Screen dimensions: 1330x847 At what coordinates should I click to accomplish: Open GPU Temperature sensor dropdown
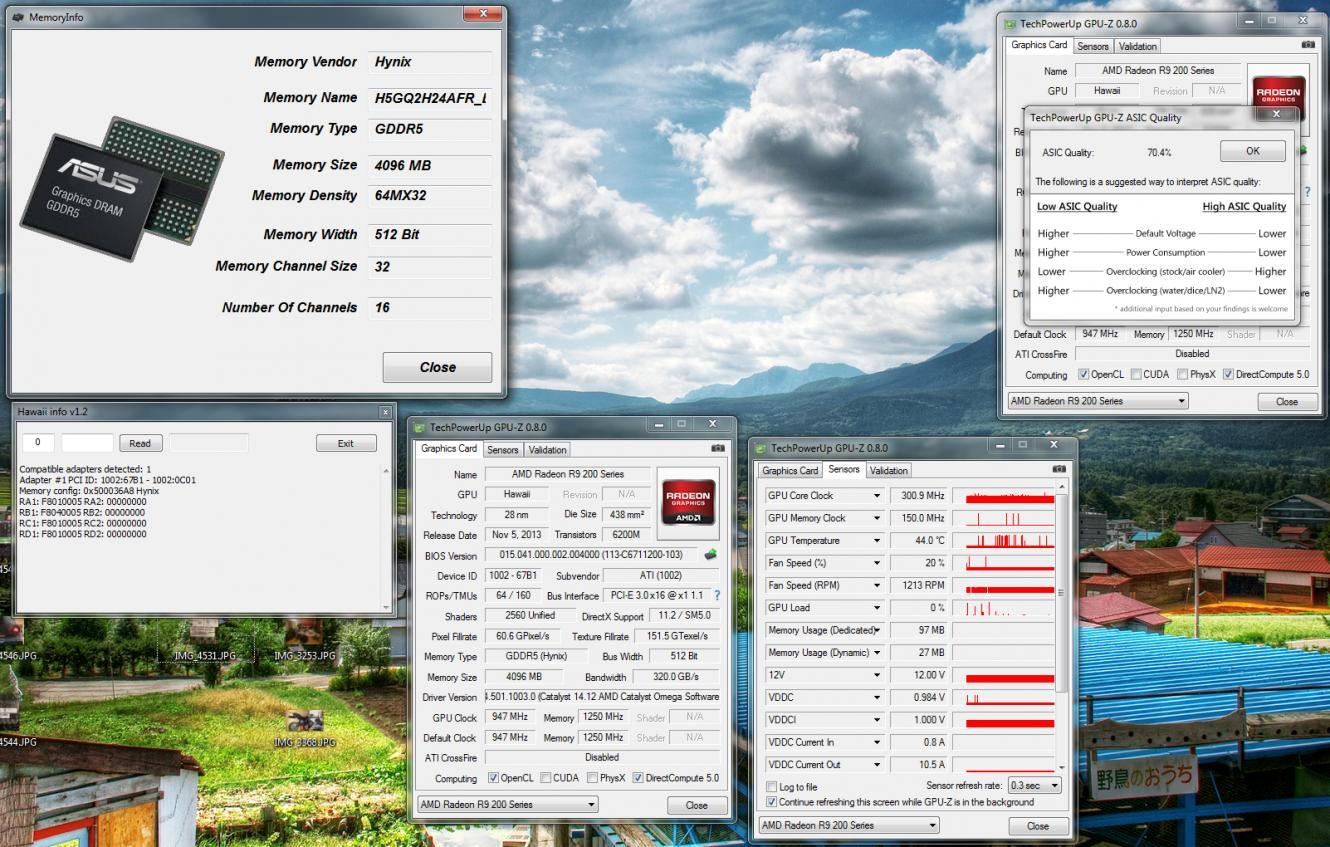click(877, 541)
